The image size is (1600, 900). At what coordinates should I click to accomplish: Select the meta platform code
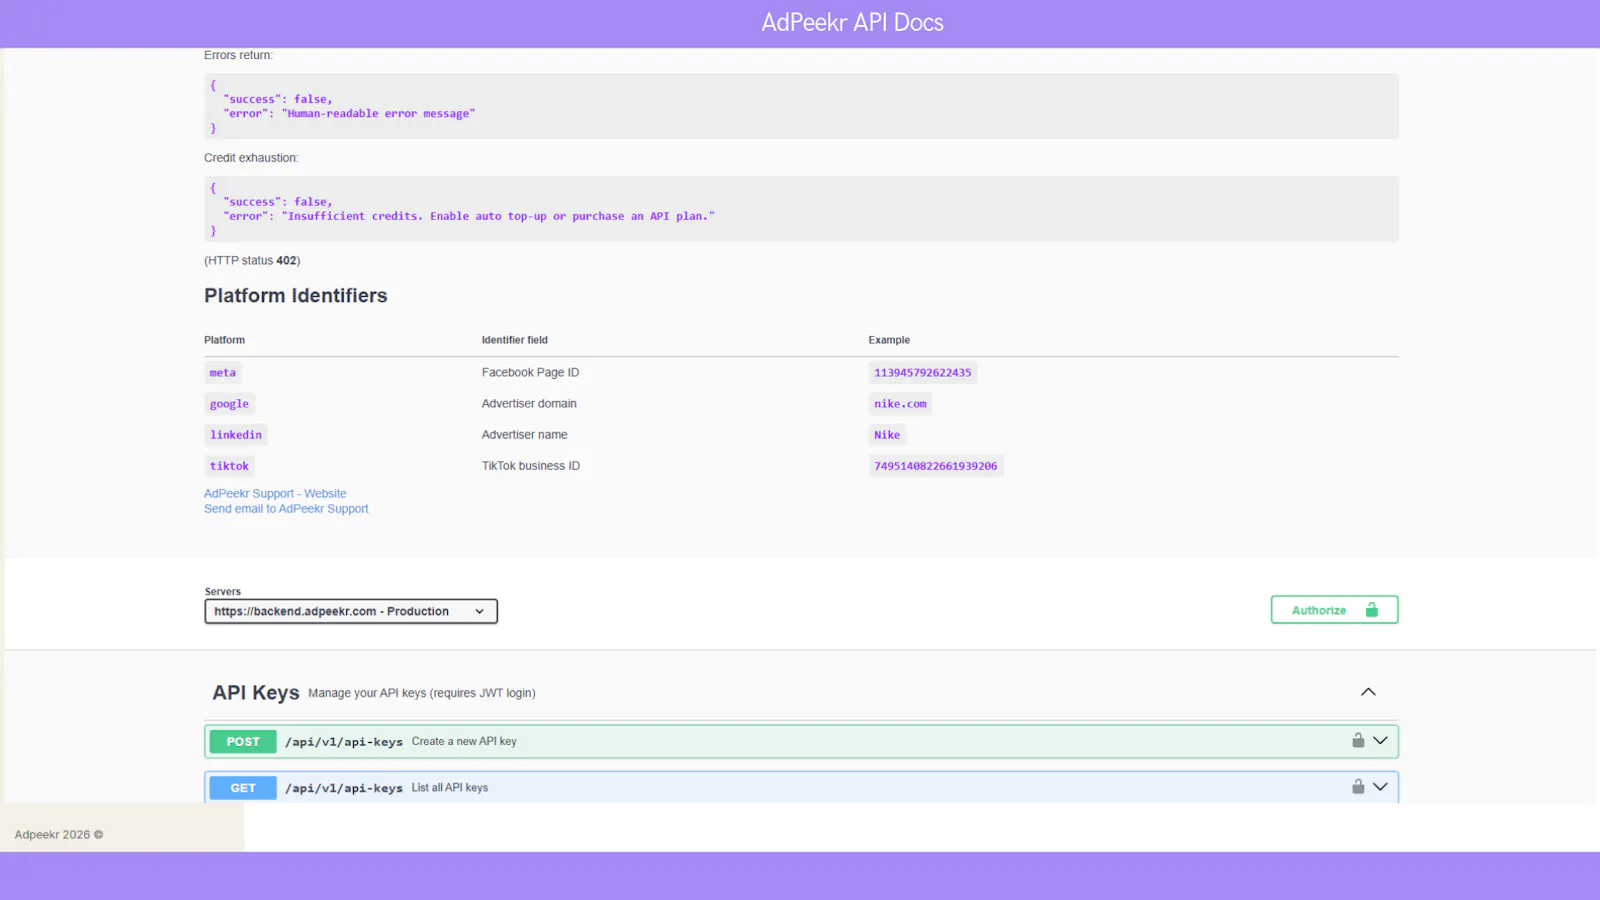(223, 373)
